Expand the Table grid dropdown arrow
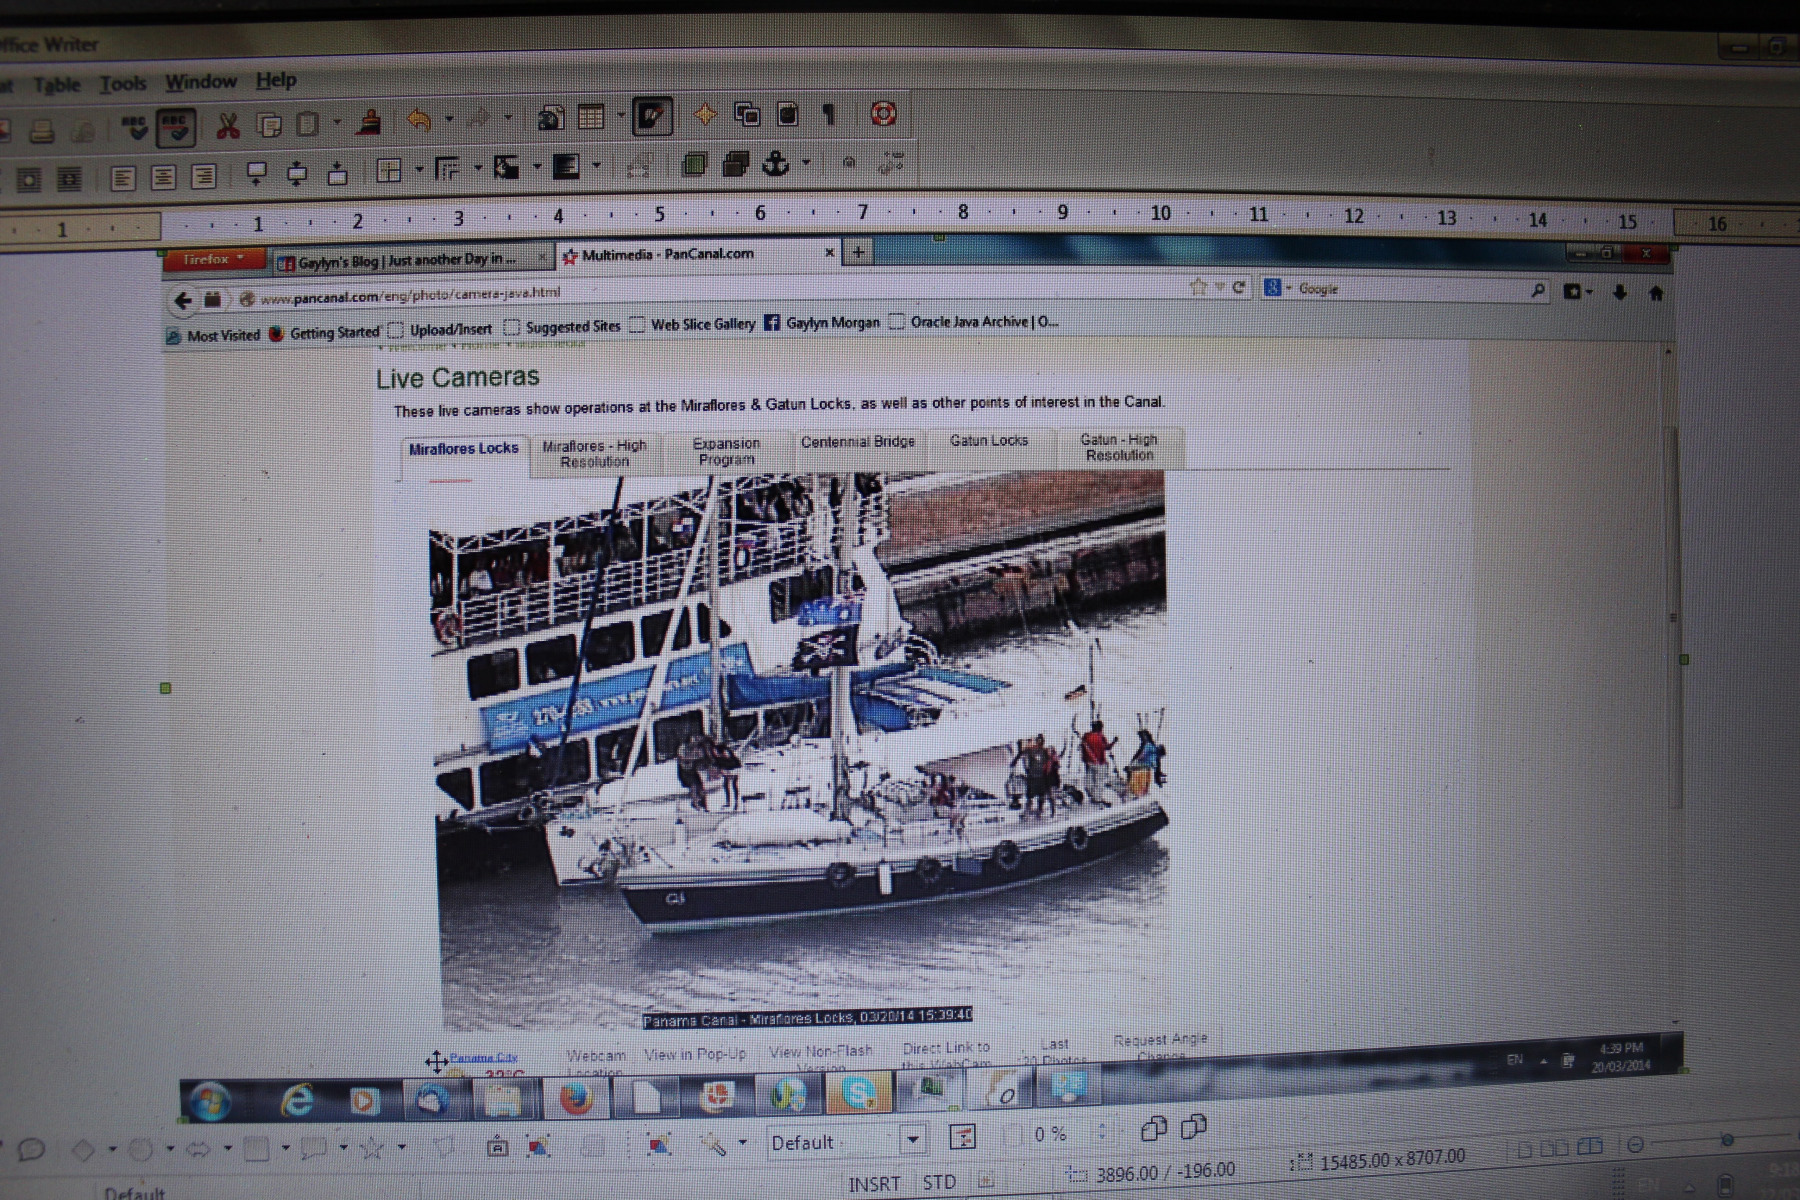Viewport: 1800px width, 1200px height. pyautogui.click(x=620, y=117)
